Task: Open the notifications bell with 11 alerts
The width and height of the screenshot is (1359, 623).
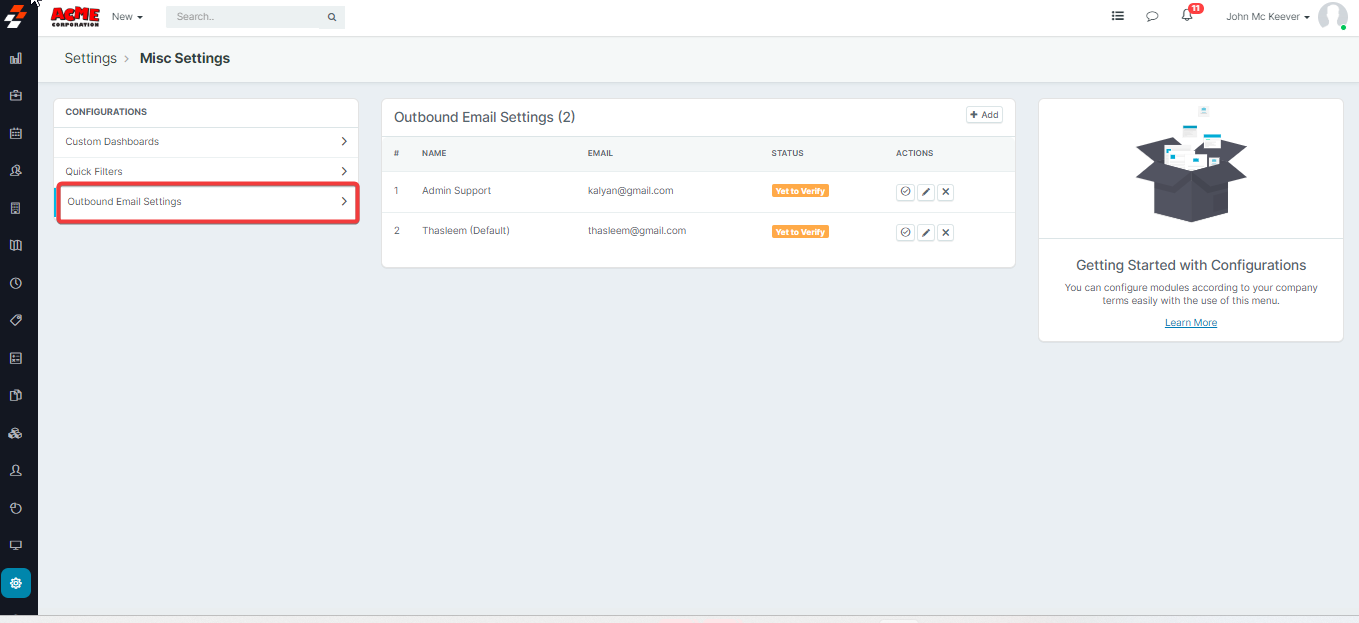Action: [x=1187, y=16]
